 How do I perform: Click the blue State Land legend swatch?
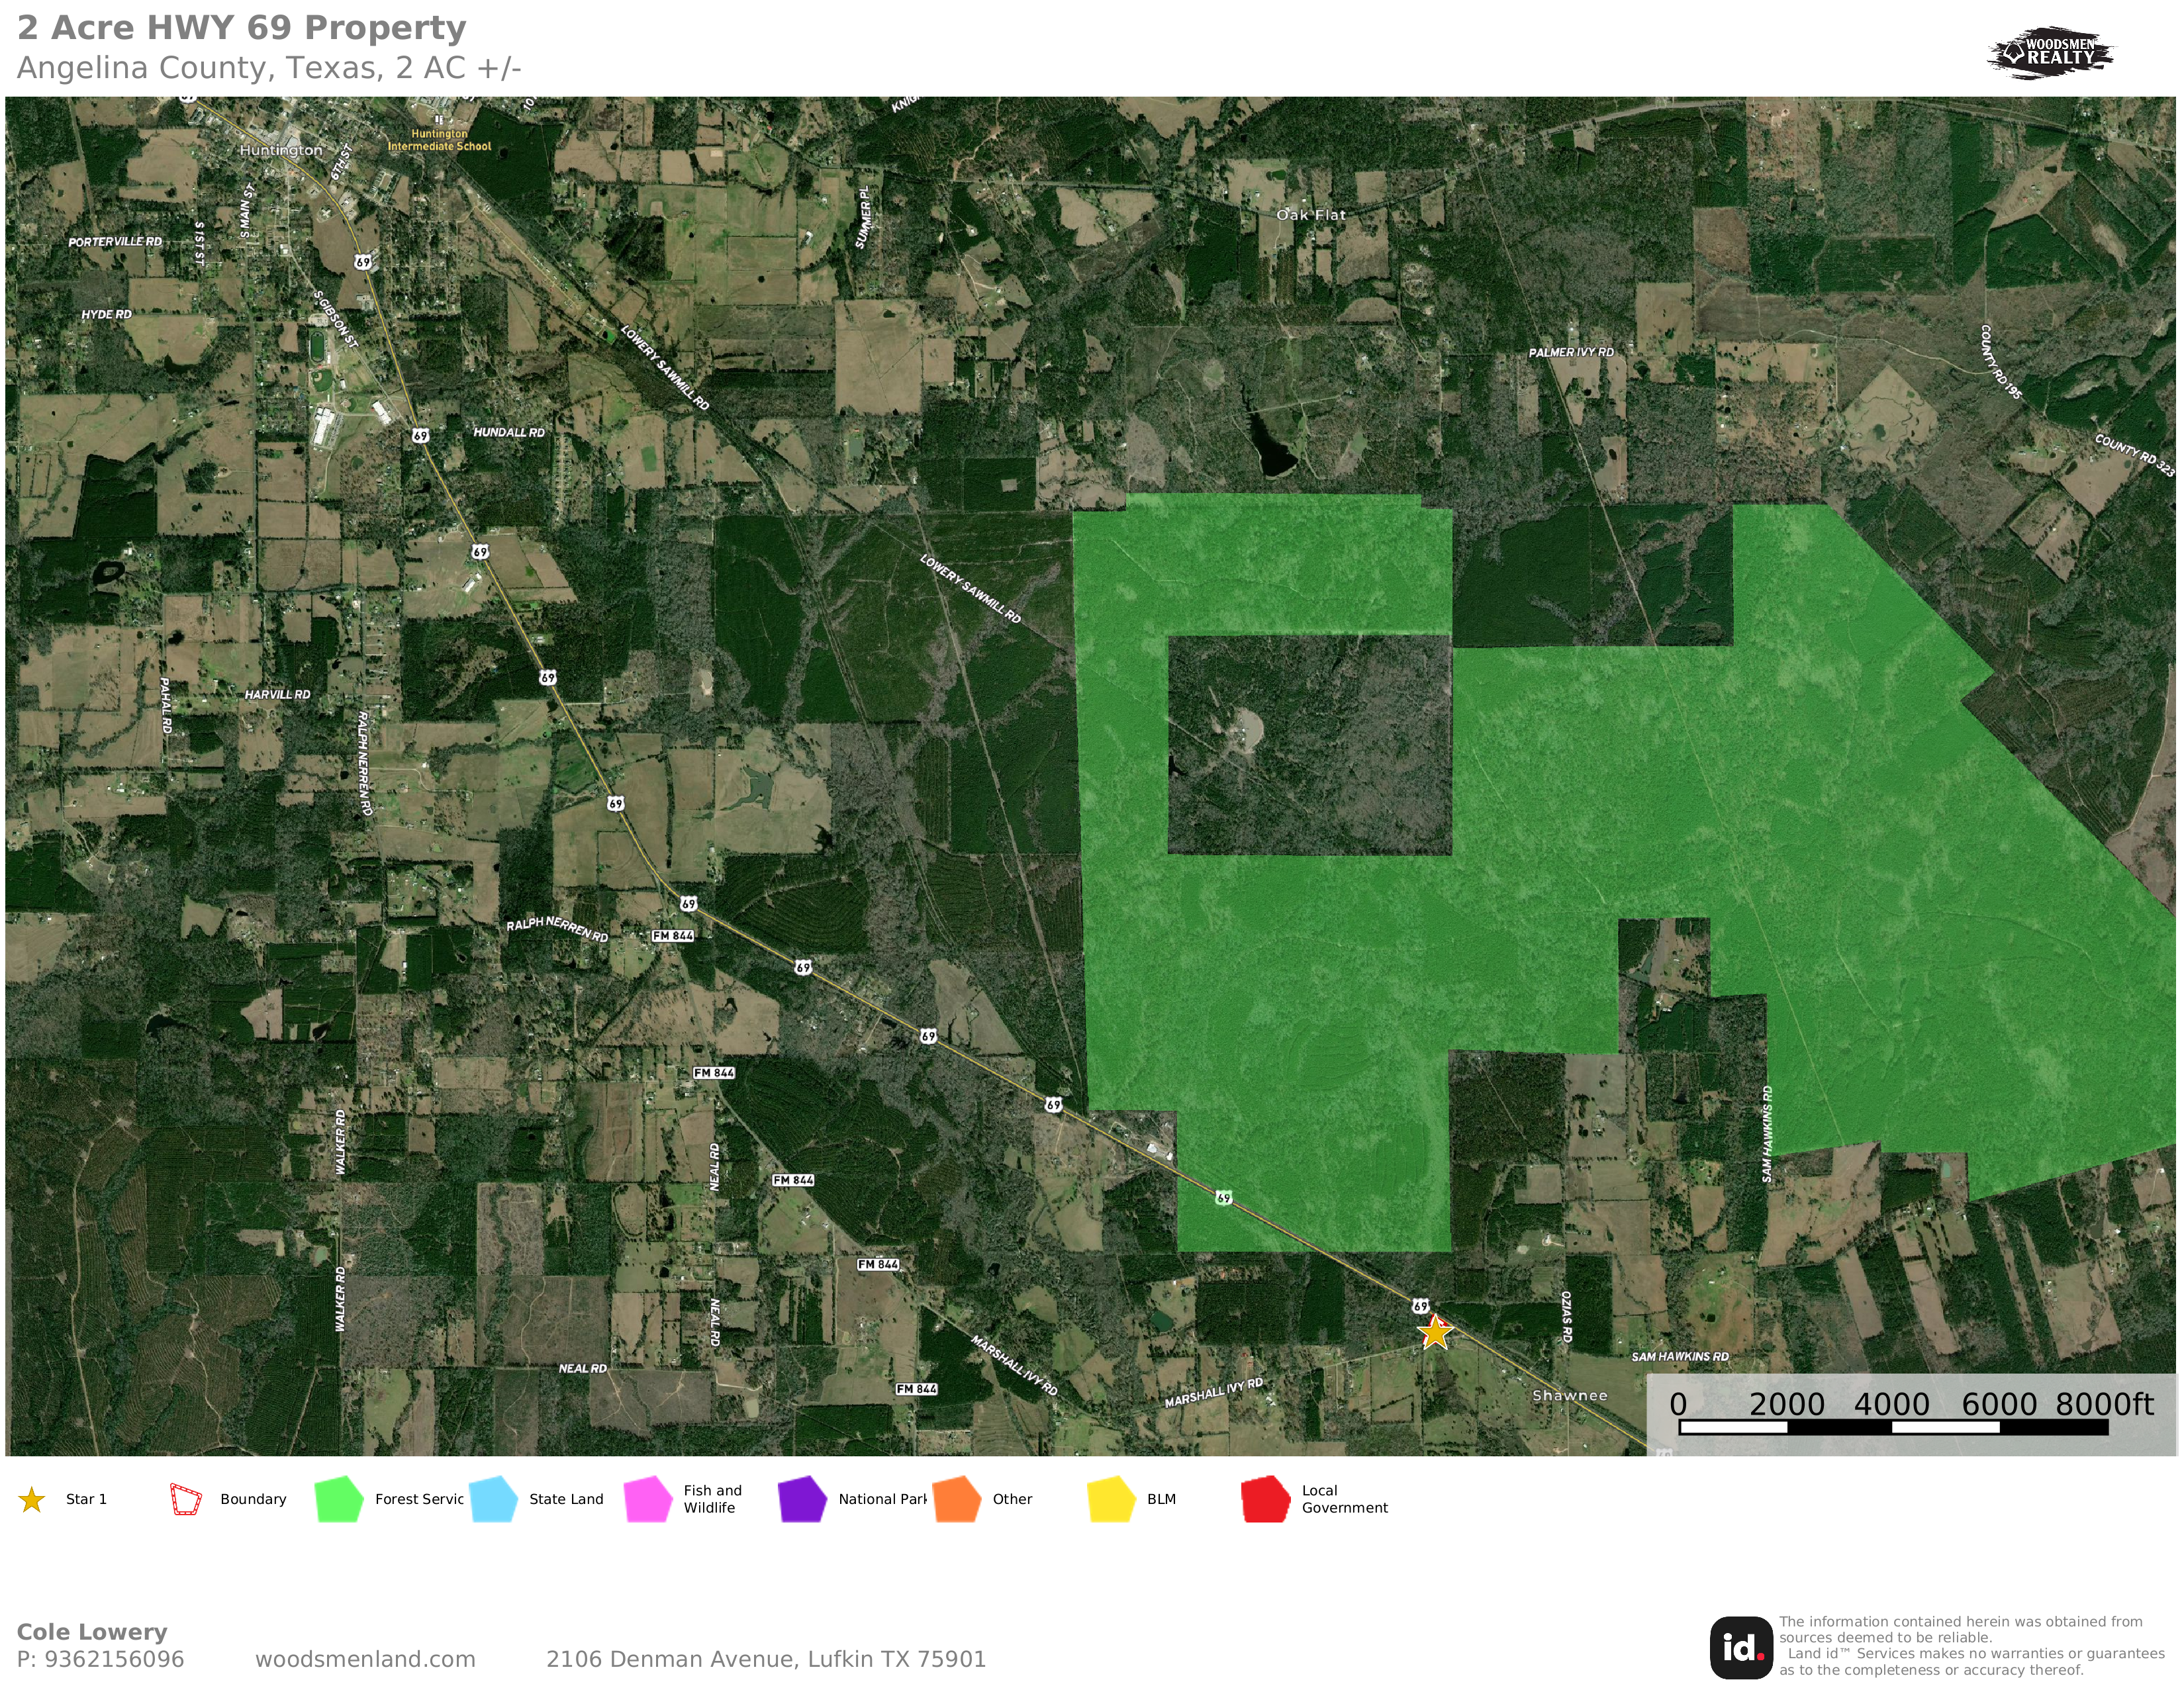coord(493,1500)
